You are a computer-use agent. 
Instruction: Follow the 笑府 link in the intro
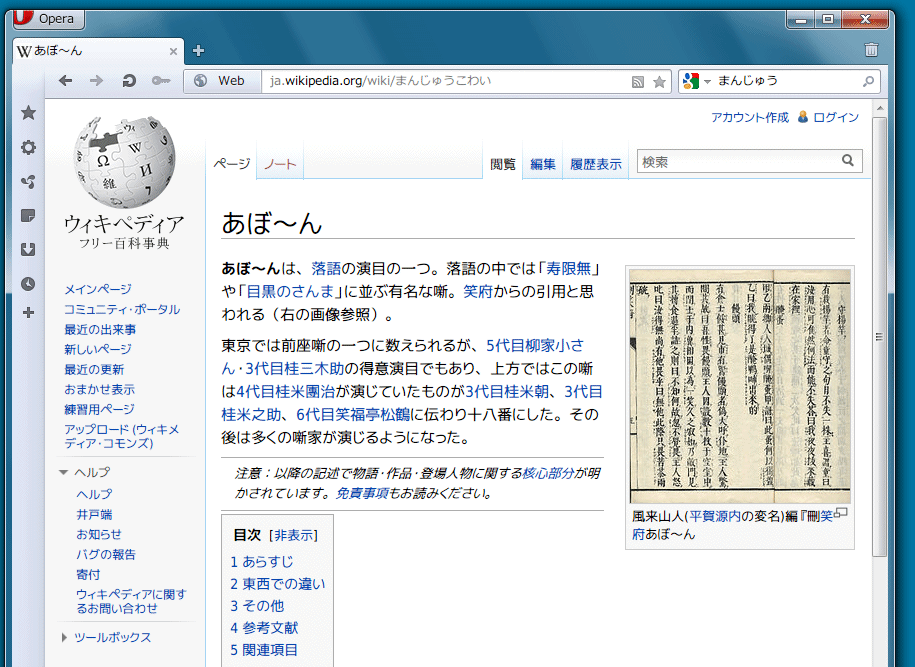[478, 291]
